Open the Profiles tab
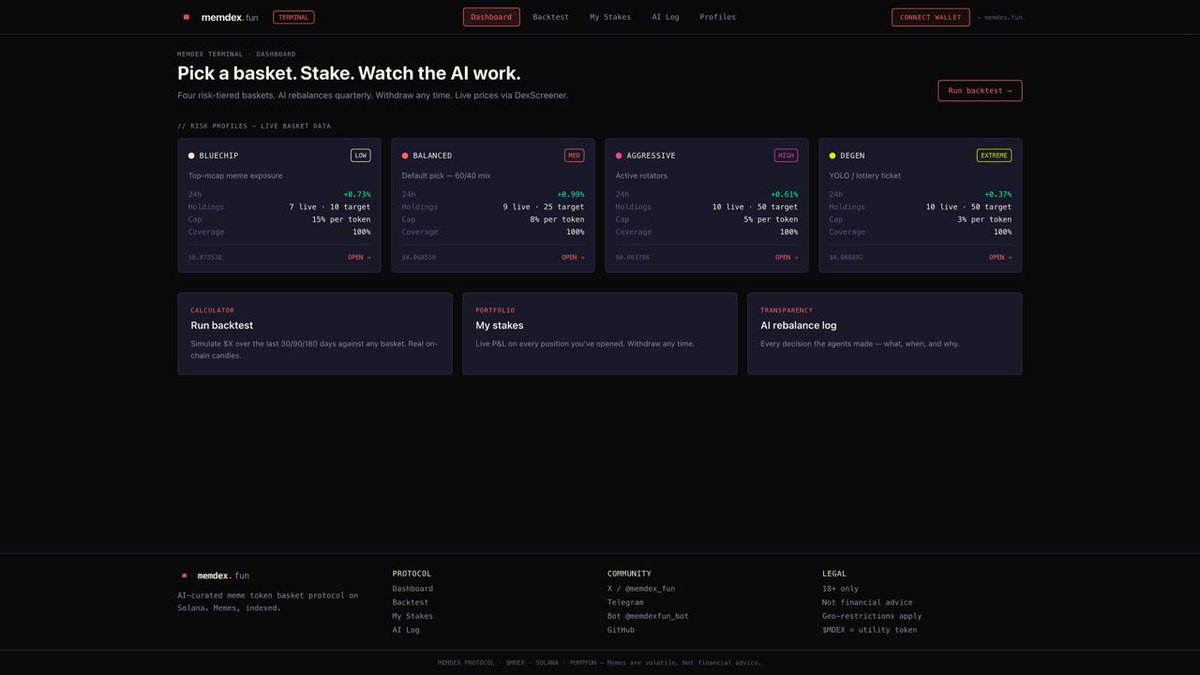Viewport: 1200px width, 675px height. pos(718,17)
